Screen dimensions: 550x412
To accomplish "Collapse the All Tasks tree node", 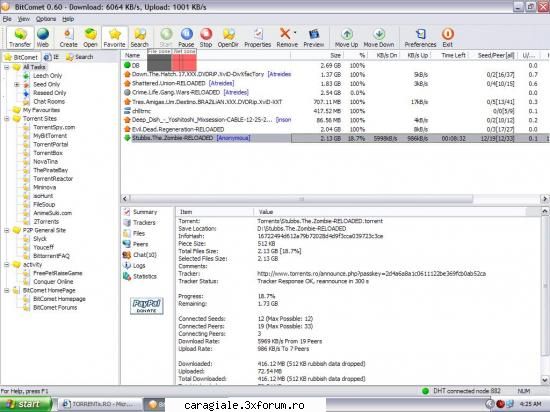I will click(7, 67).
